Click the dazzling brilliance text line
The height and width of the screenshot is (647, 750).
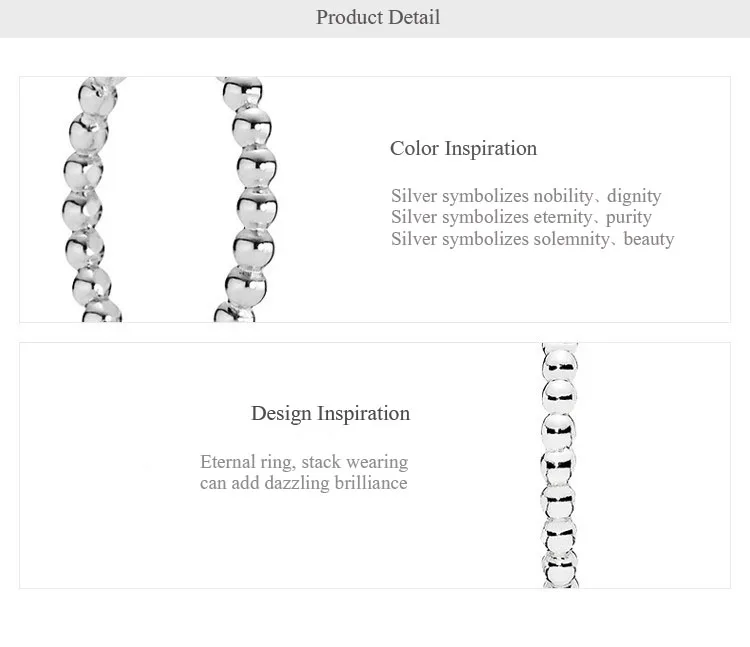click(304, 483)
